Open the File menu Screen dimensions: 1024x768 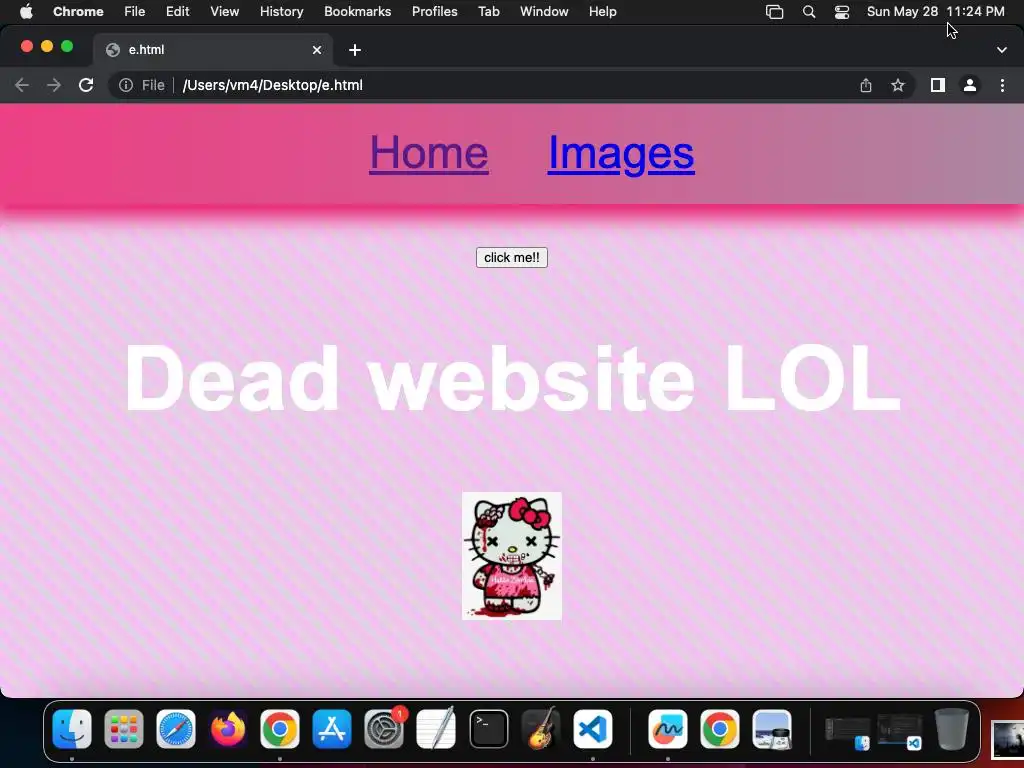[135, 12]
